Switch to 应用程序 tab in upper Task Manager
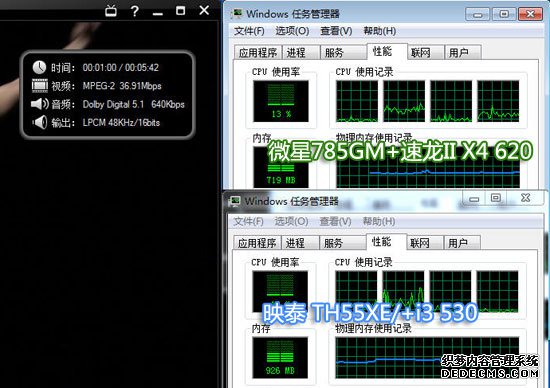 click(258, 53)
